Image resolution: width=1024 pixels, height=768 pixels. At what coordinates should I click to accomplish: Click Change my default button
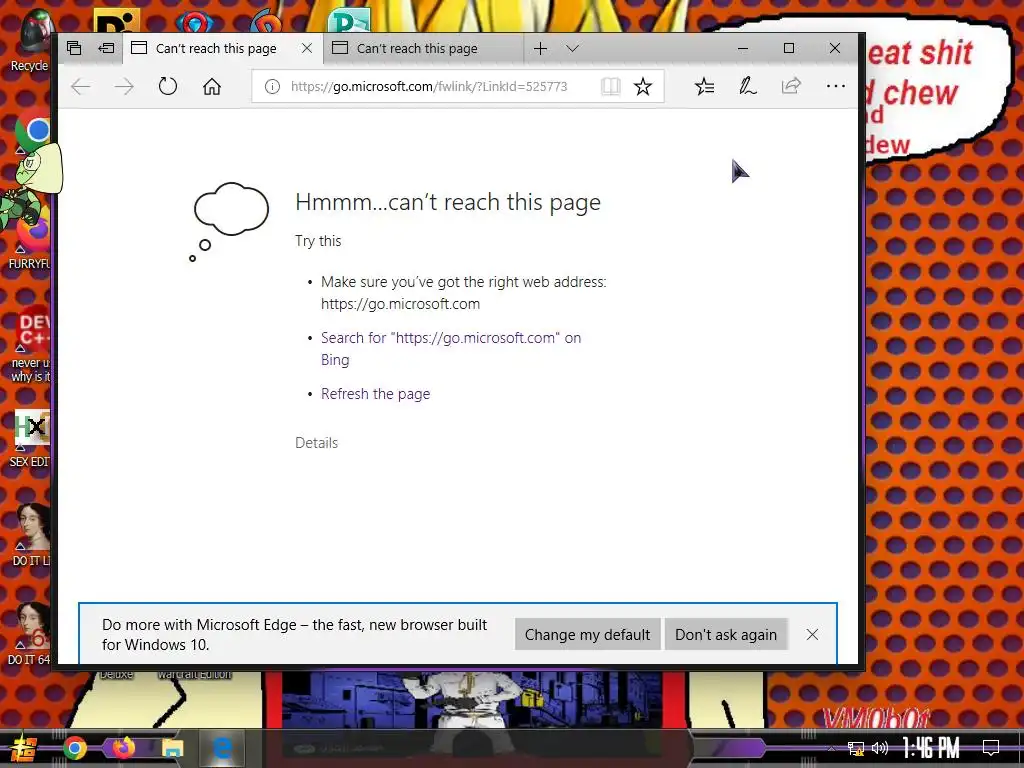click(x=587, y=635)
